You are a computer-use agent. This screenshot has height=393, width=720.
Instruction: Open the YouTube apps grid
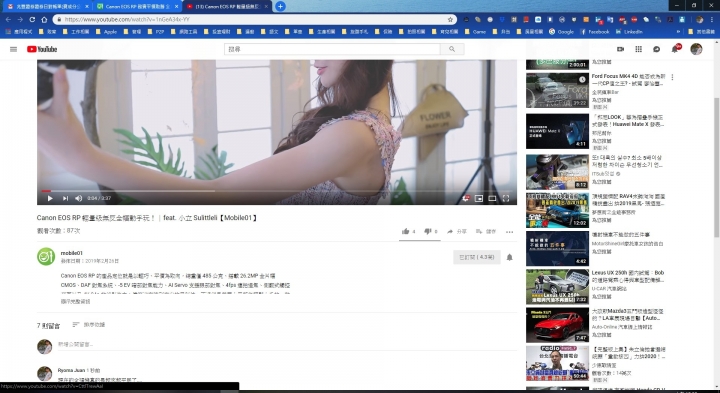click(638, 49)
